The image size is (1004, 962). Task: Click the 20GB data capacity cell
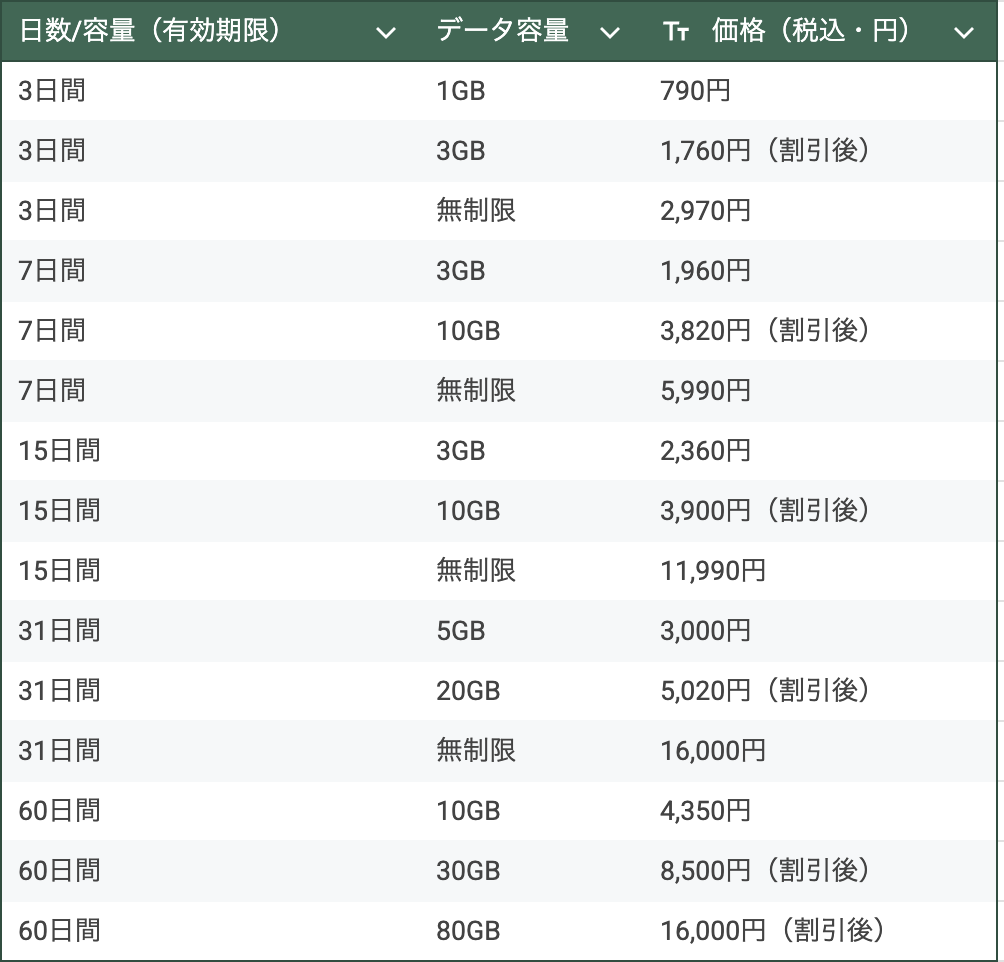click(468, 691)
